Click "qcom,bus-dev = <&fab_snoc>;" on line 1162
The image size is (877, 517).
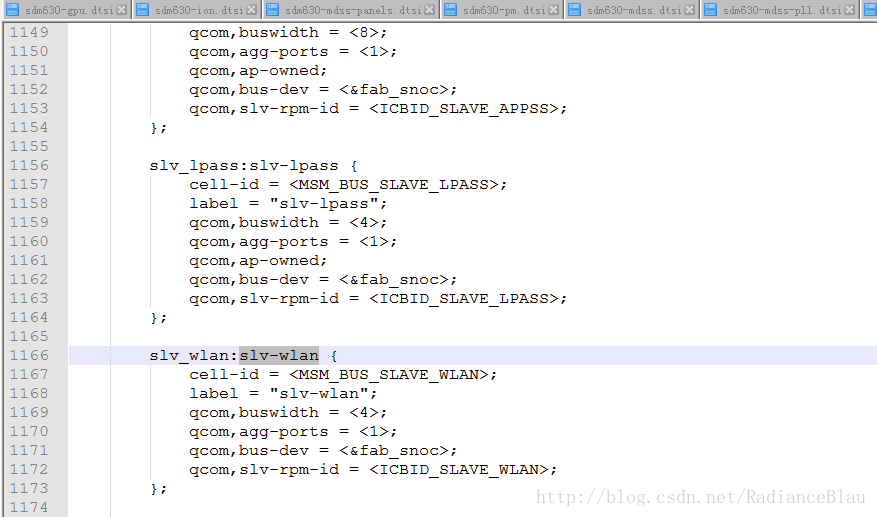(x=323, y=280)
